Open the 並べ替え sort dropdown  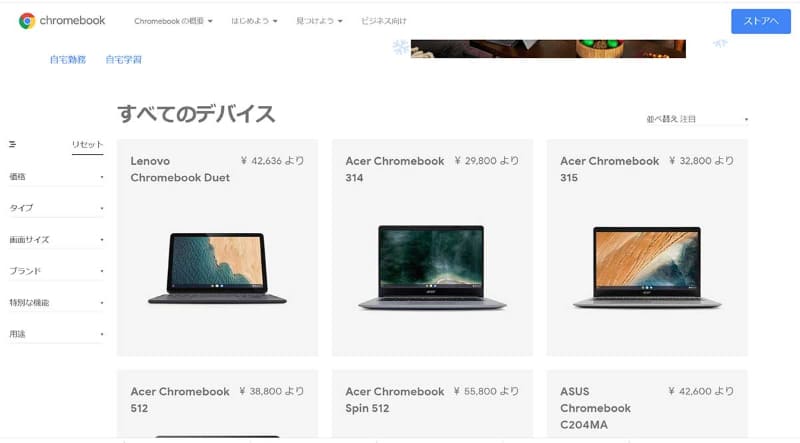[x=697, y=119]
